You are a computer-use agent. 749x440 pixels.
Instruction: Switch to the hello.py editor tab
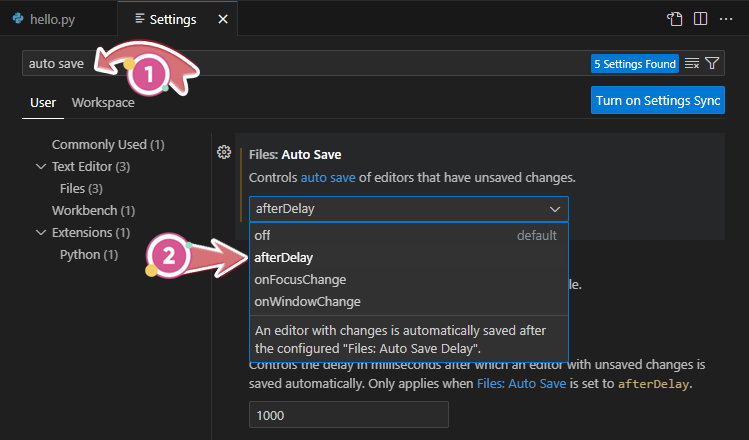(x=46, y=19)
